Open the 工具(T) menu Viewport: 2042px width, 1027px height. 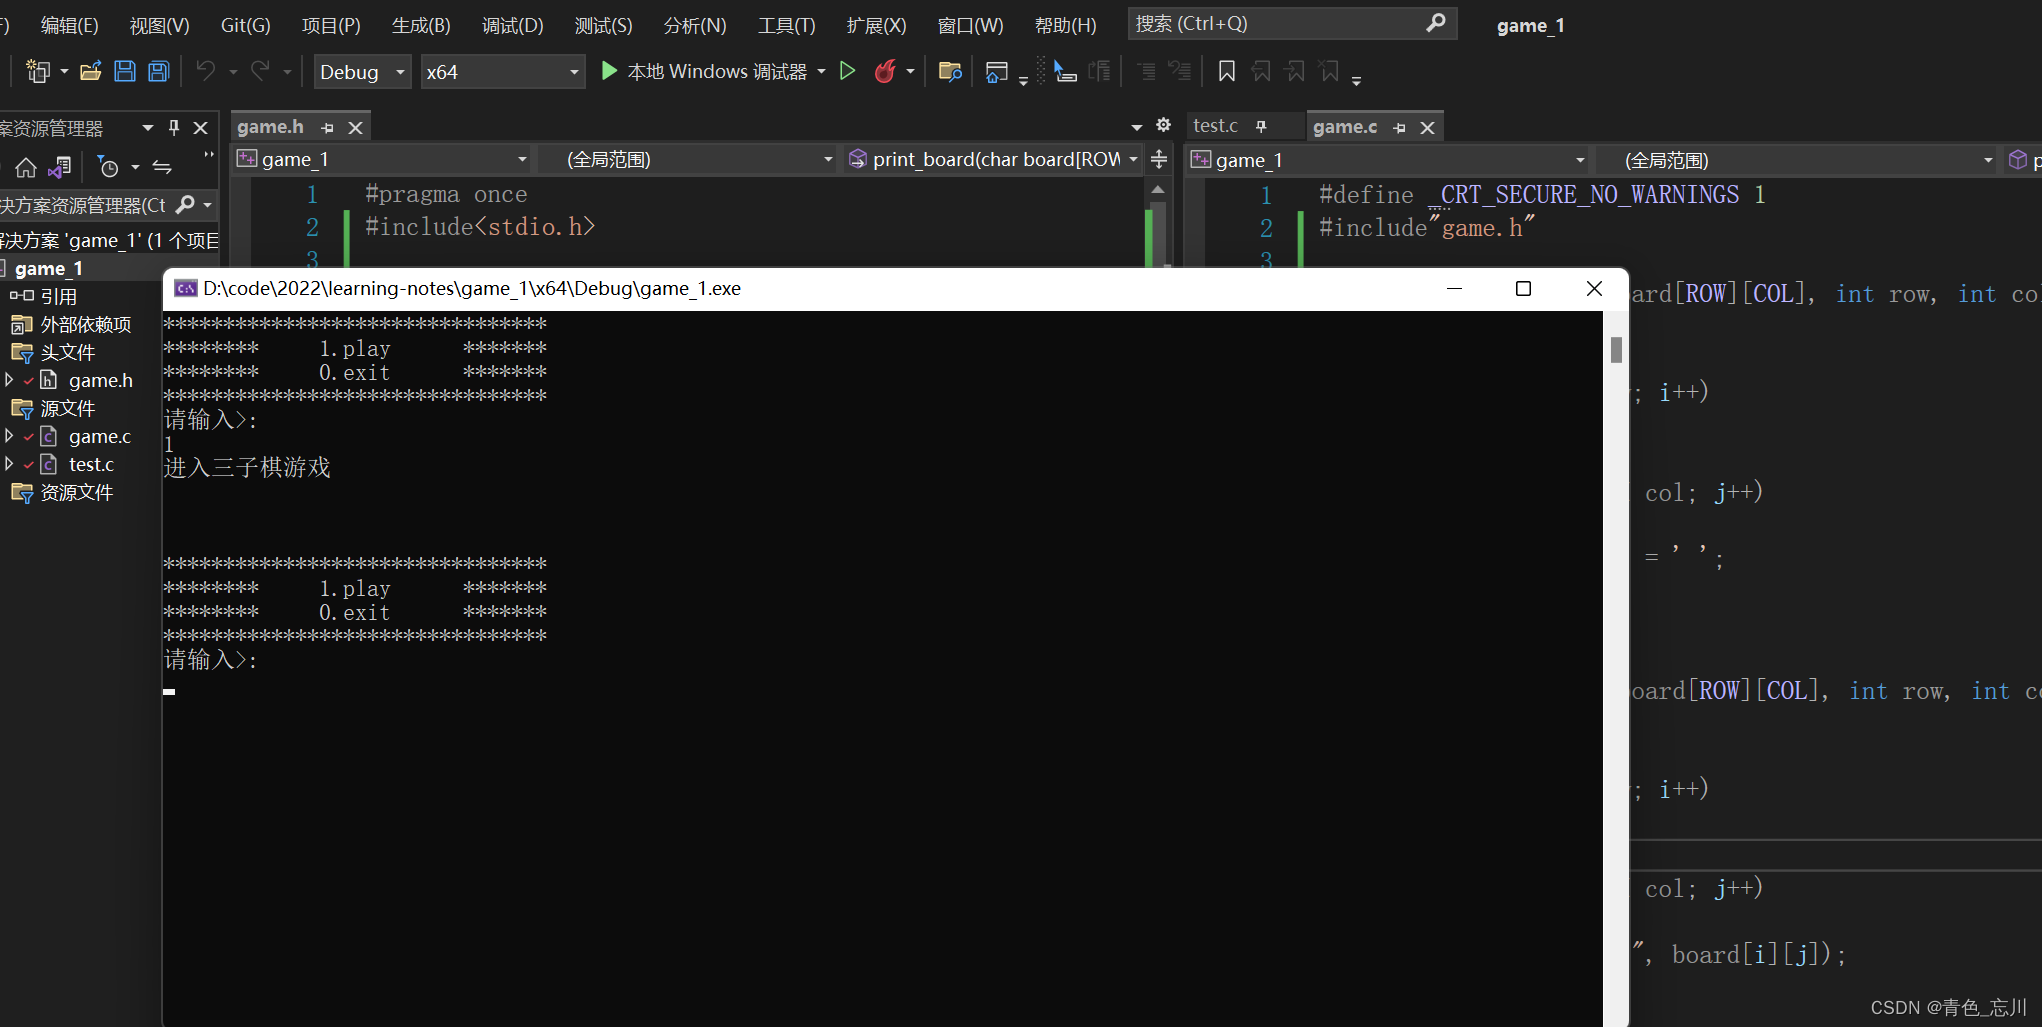(x=786, y=25)
